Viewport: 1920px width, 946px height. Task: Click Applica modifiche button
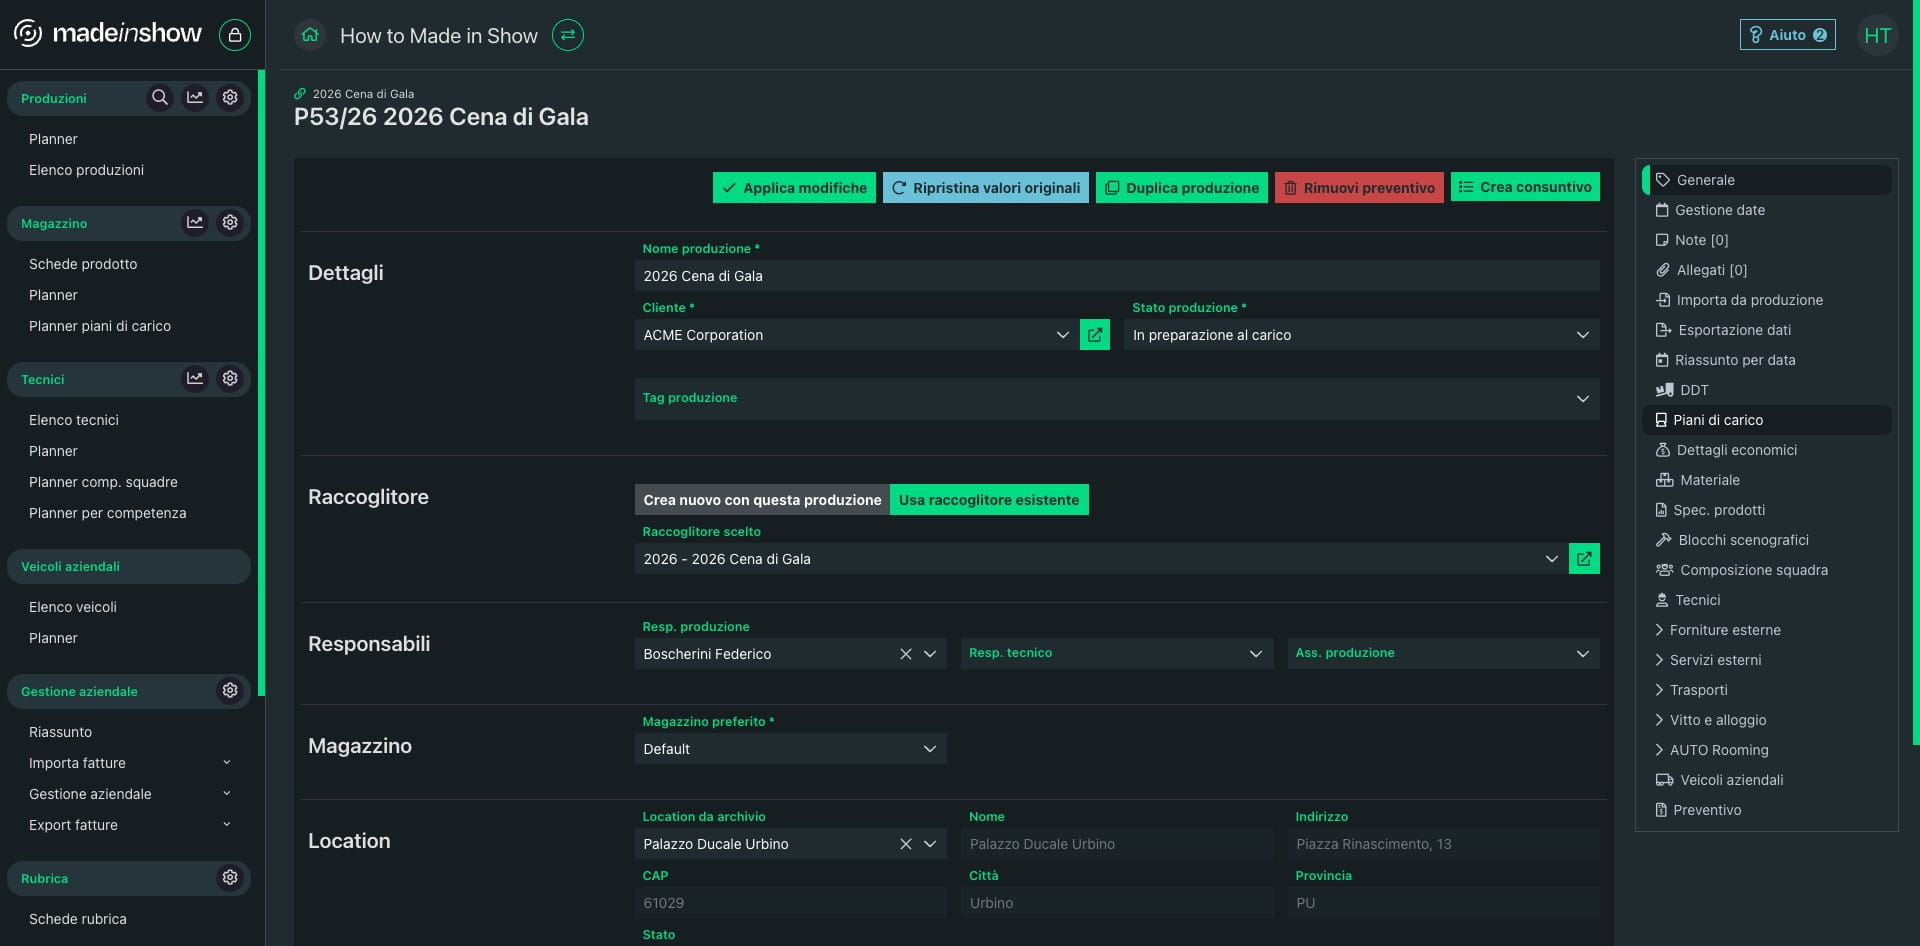pyautogui.click(x=794, y=188)
